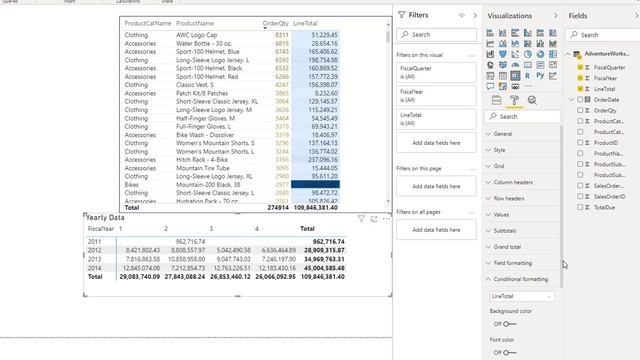Image resolution: width=640 pixels, height=360 pixels.
Task: Click the Filters pane search box
Action: pyautogui.click(x=436, y=35)
